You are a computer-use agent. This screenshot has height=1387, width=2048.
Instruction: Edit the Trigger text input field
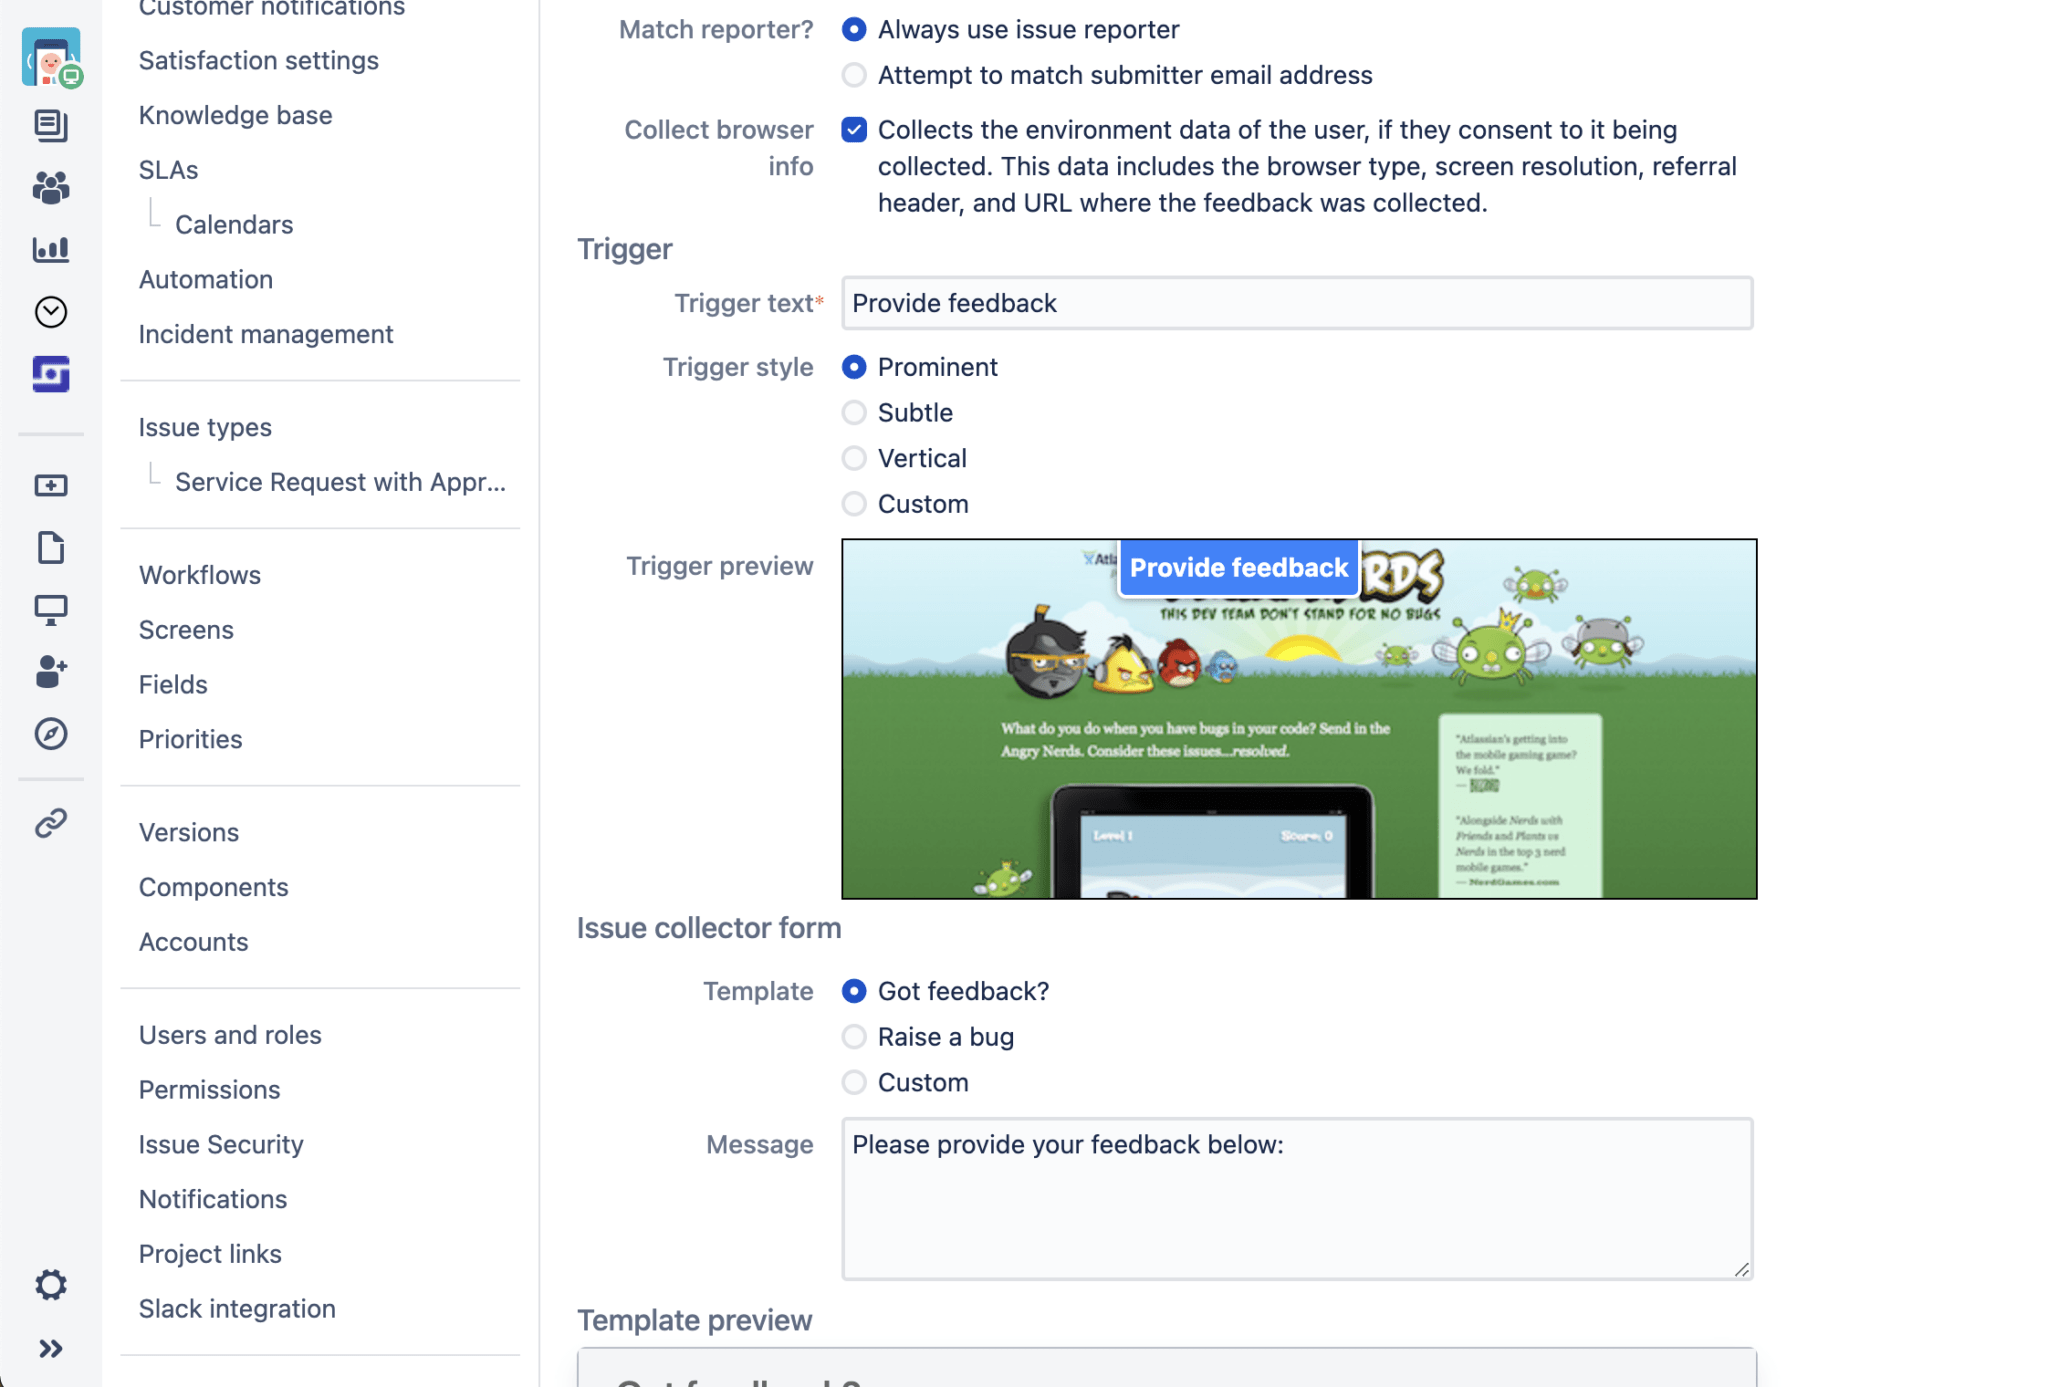(x=1297, y=303)
